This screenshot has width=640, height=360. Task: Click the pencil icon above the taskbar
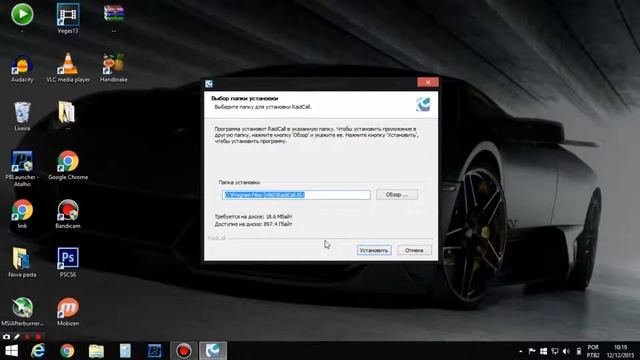(x=17, y=337)
